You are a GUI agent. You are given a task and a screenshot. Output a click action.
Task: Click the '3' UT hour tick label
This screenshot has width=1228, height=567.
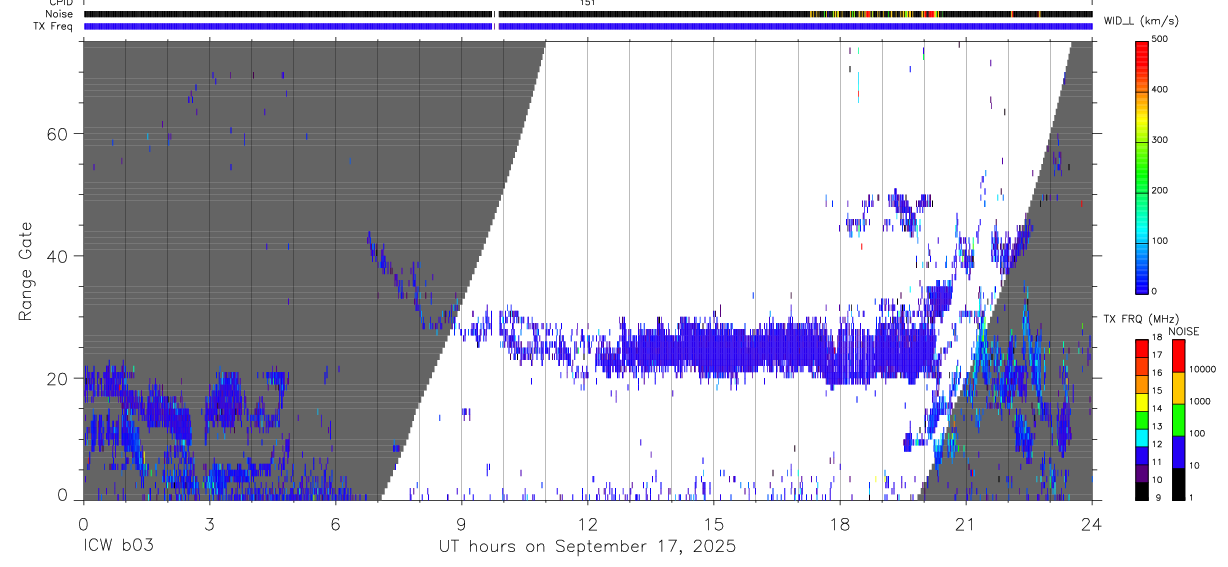coord(209,523)
